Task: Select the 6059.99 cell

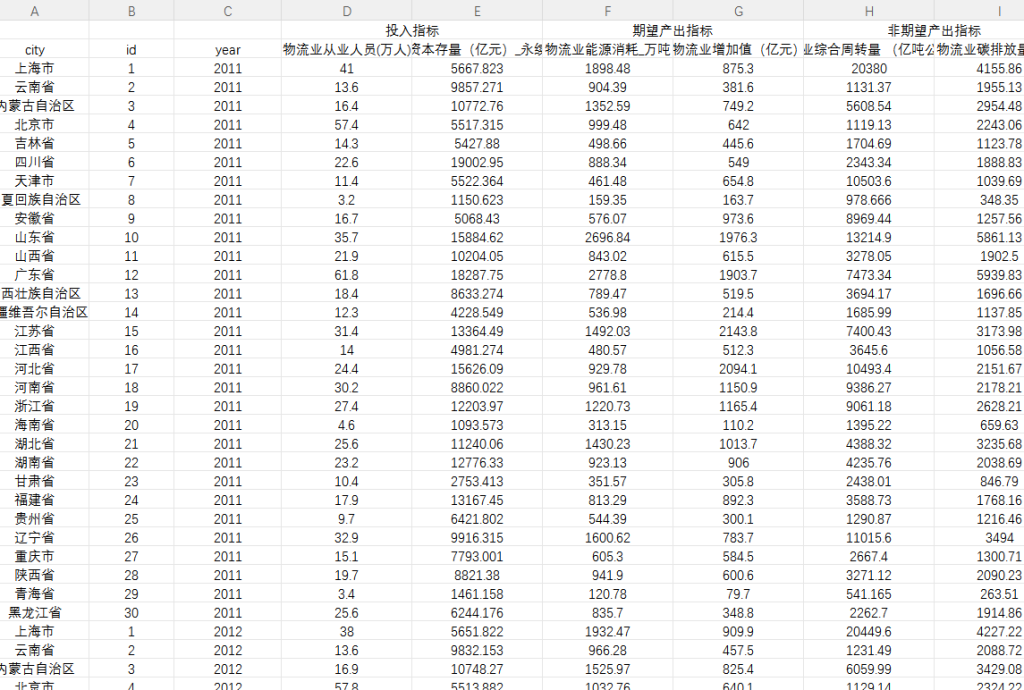Action: point(869,670)
